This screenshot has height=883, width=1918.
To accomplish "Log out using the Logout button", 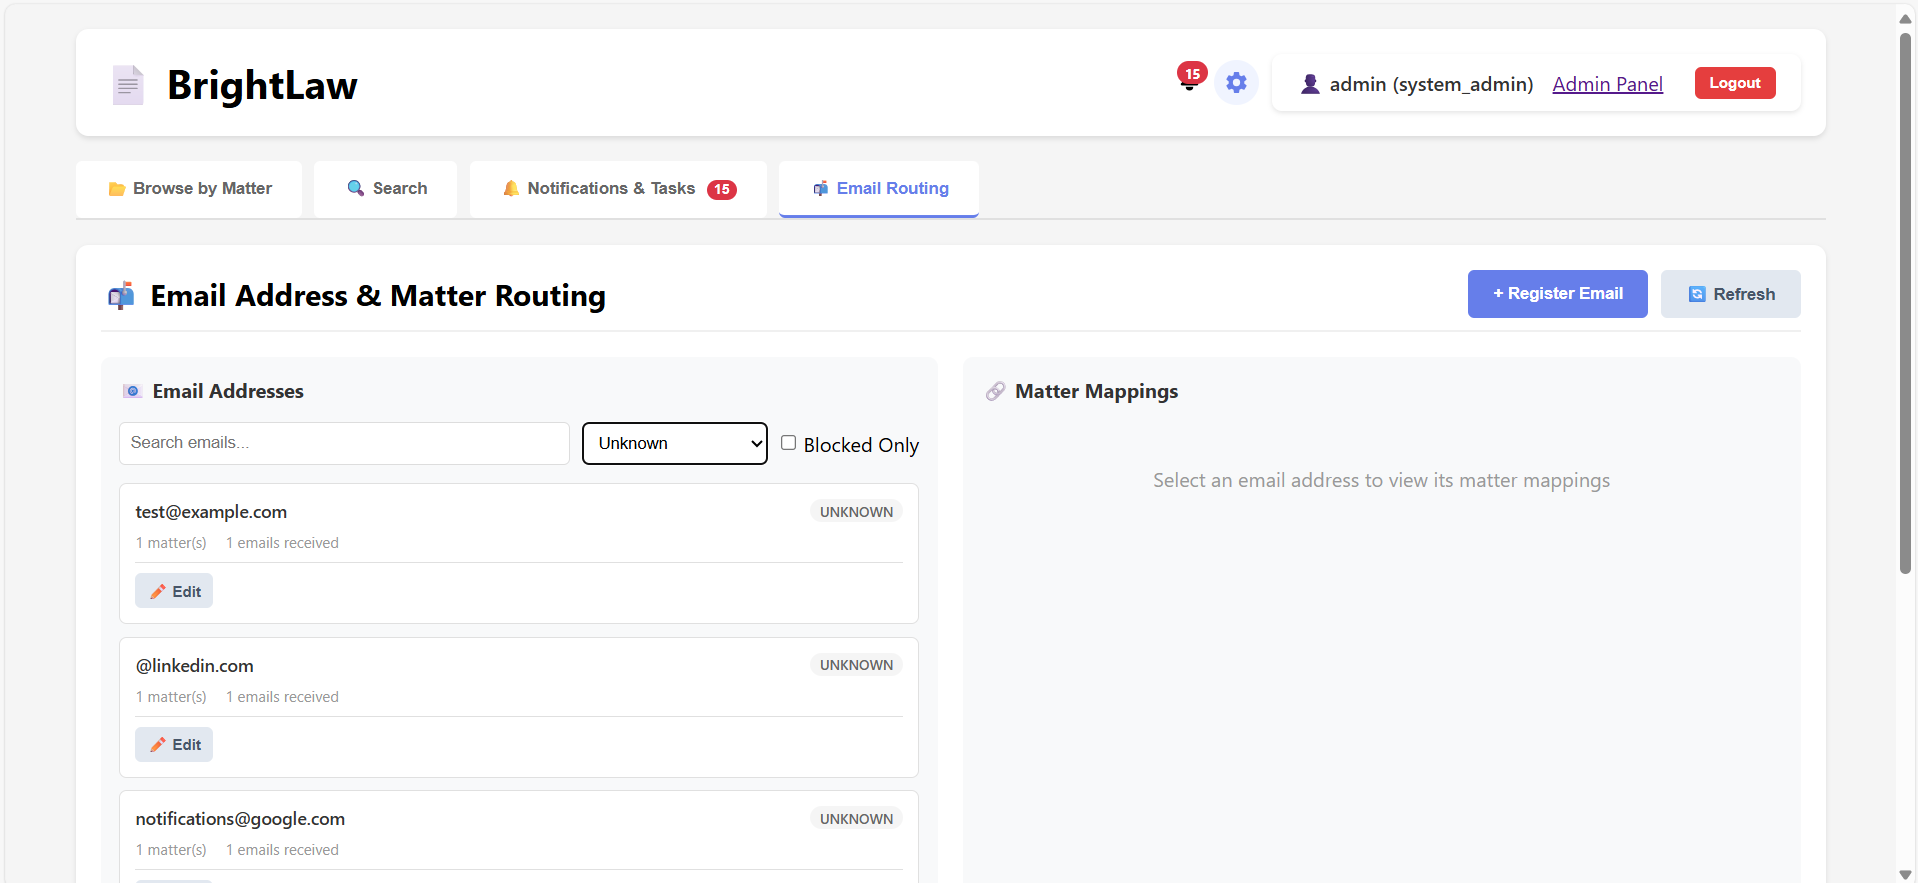I will point(1734,83).
